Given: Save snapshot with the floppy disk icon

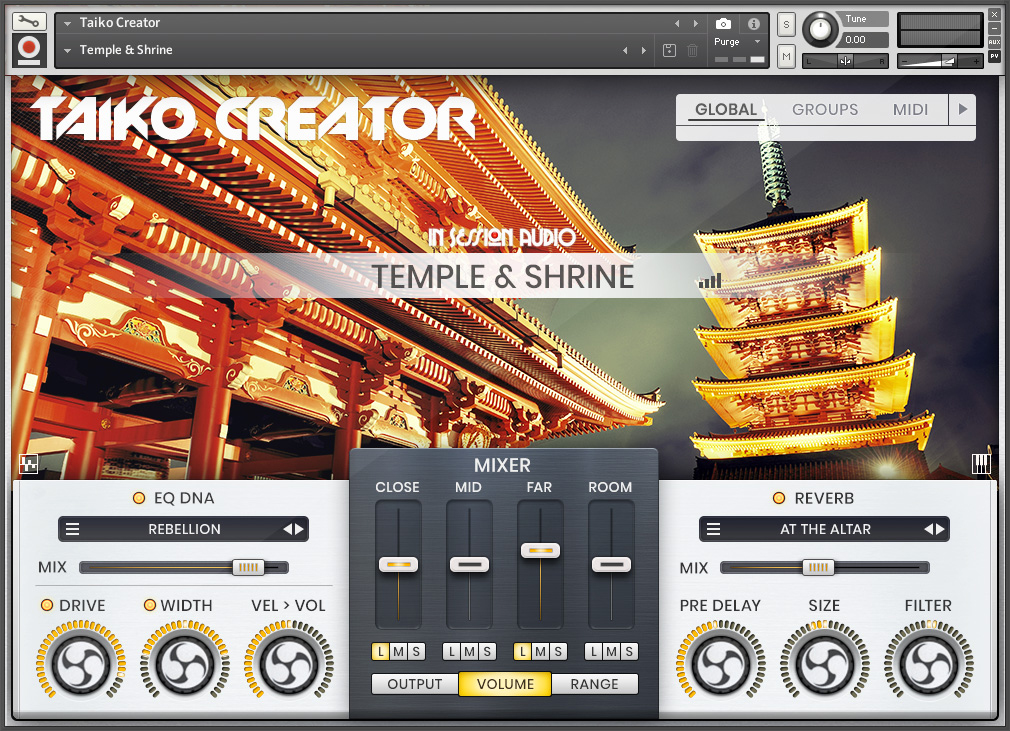Looking at the screenshot, I should 669,50.
